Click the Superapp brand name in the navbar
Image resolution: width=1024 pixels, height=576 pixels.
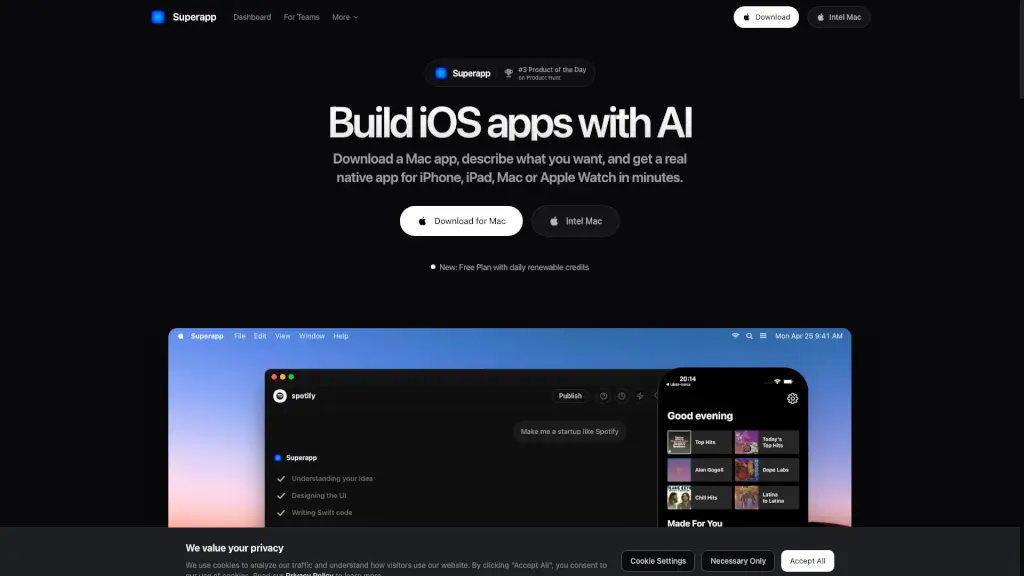click(x=194, y=17)
